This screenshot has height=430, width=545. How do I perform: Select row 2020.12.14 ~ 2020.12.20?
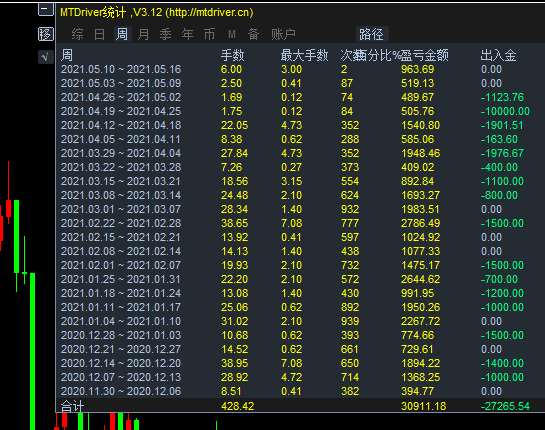pos(300,363)
